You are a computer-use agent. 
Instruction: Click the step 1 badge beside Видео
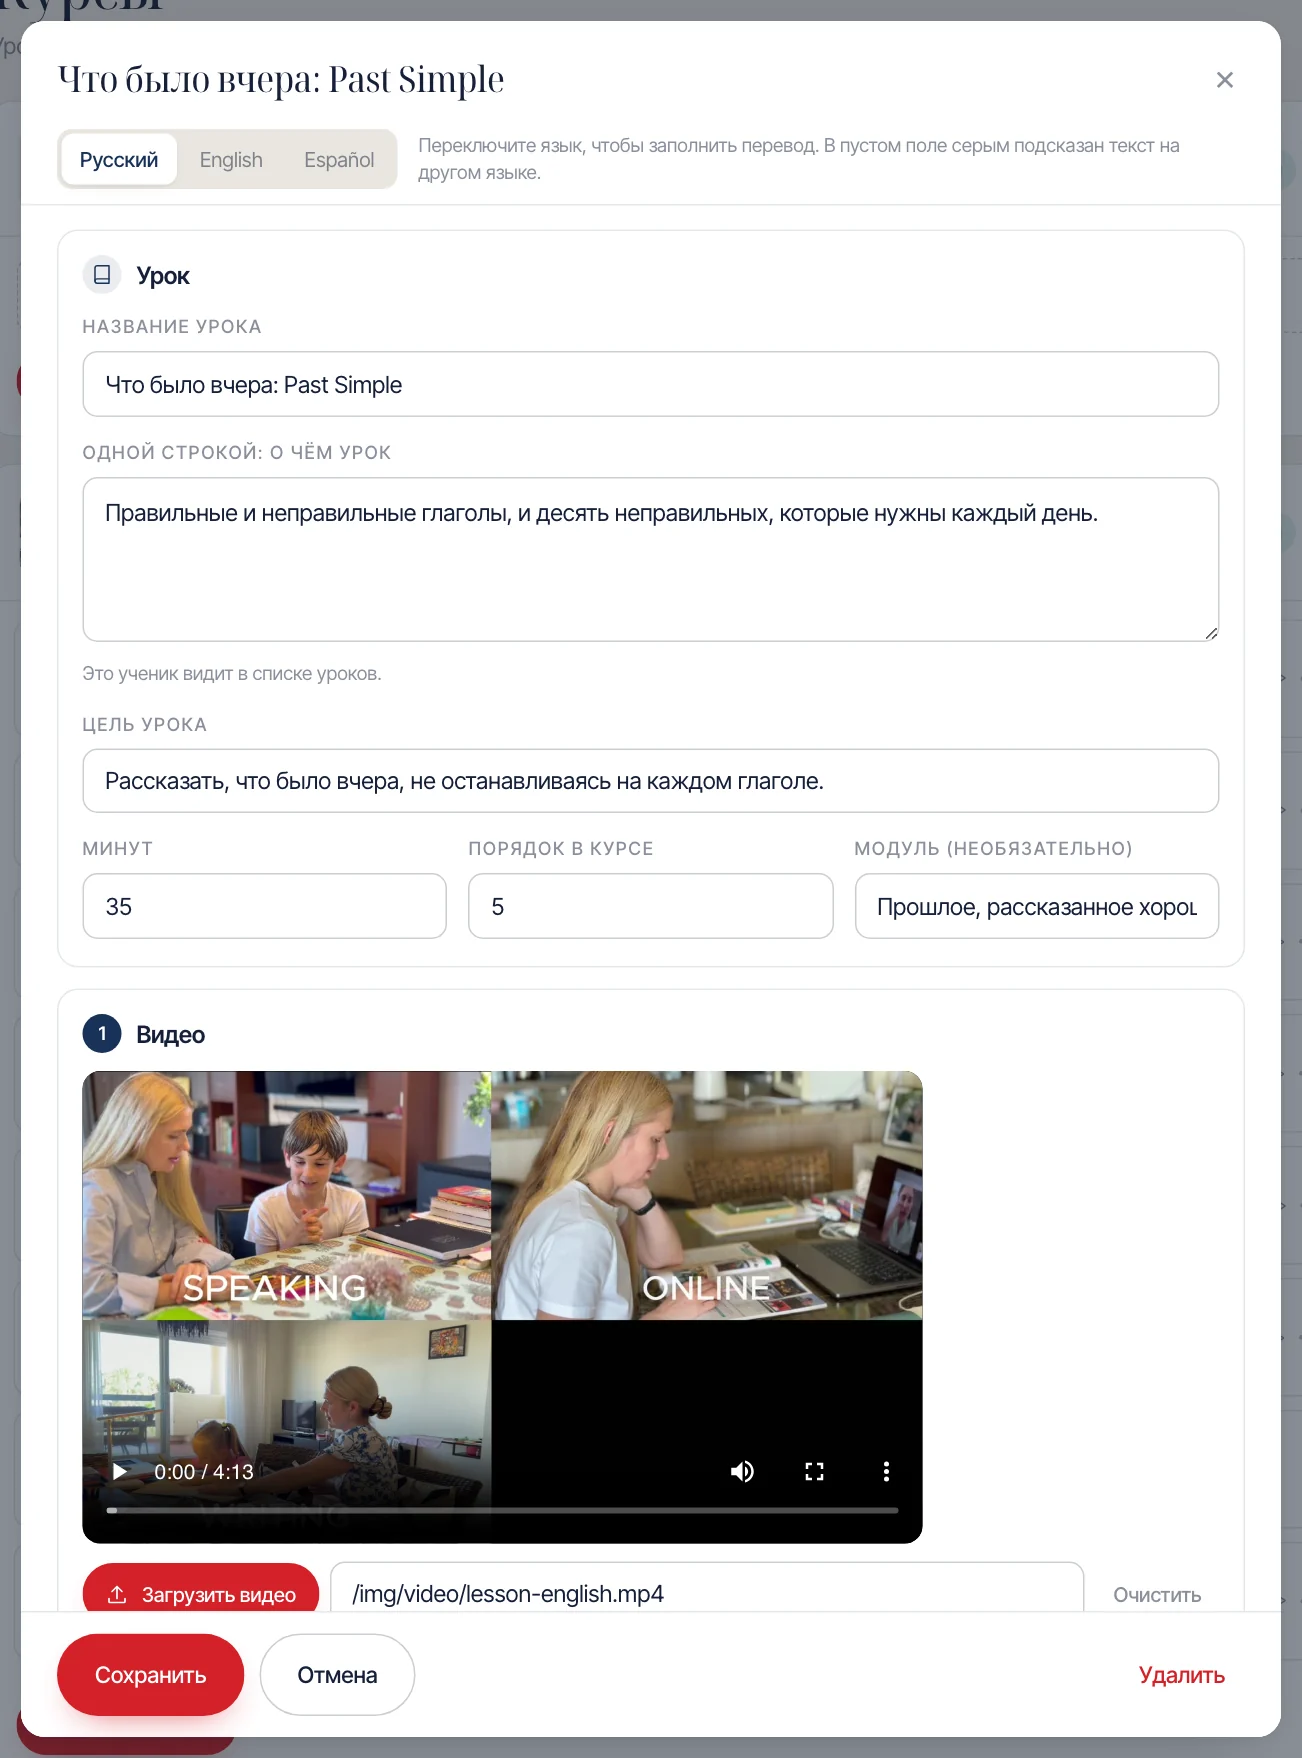pos(102,1034)
